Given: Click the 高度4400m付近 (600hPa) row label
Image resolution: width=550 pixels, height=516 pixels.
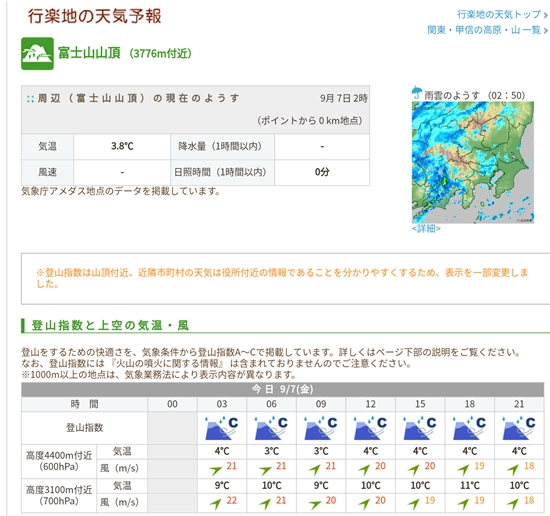Looking at the screenshot, I should click(59, 461).
